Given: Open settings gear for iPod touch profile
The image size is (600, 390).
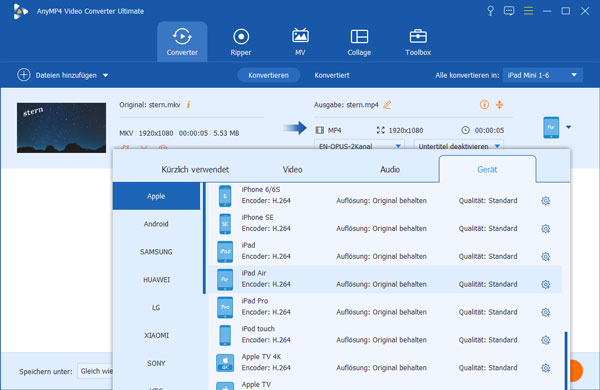Looking at the screenshot, I should (546, 340).
